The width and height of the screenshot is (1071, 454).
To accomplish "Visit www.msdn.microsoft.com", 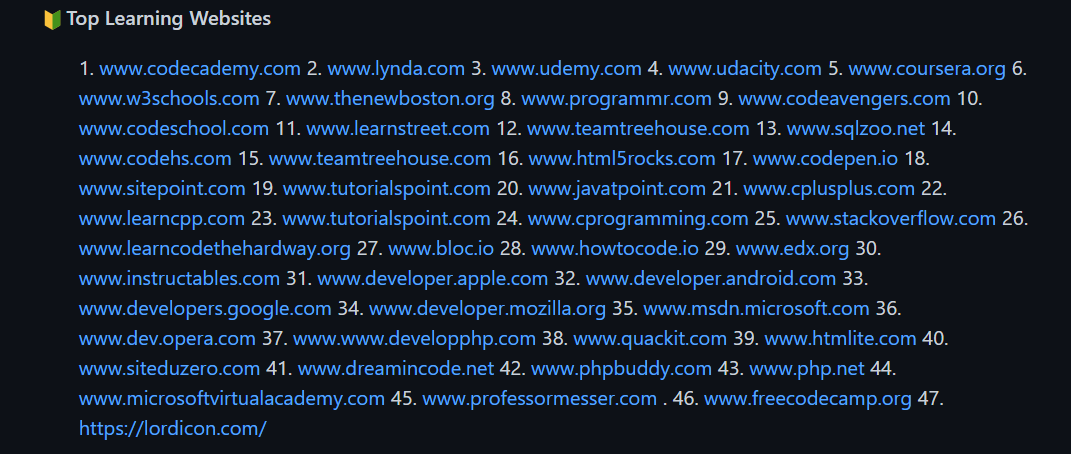I will click(x=756, y=309).
